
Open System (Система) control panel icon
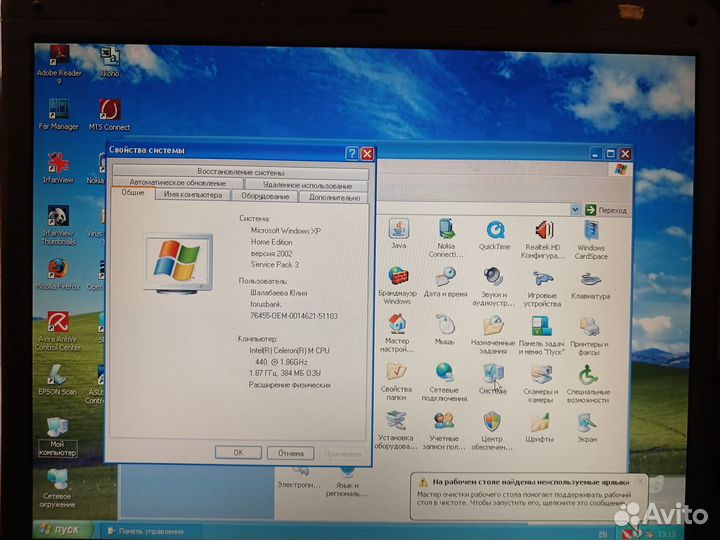click(x=493, y=379)
